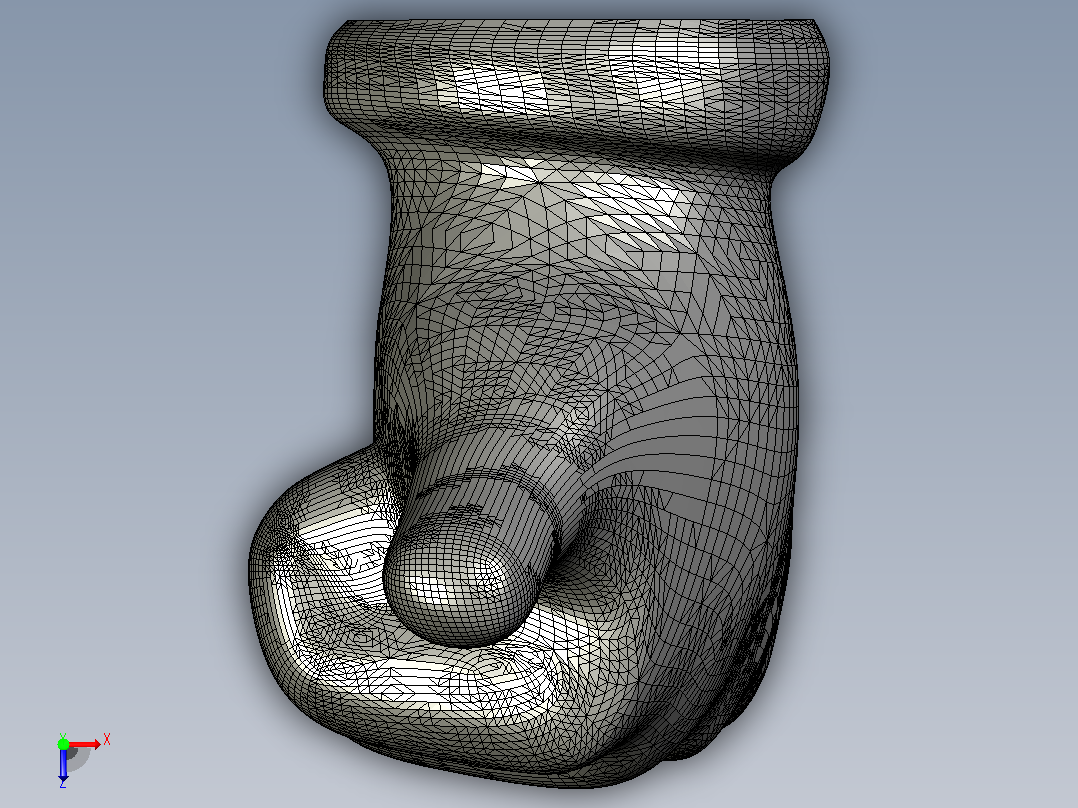
Task: Select the red X label text on triad
Action: tap(107, 740)
